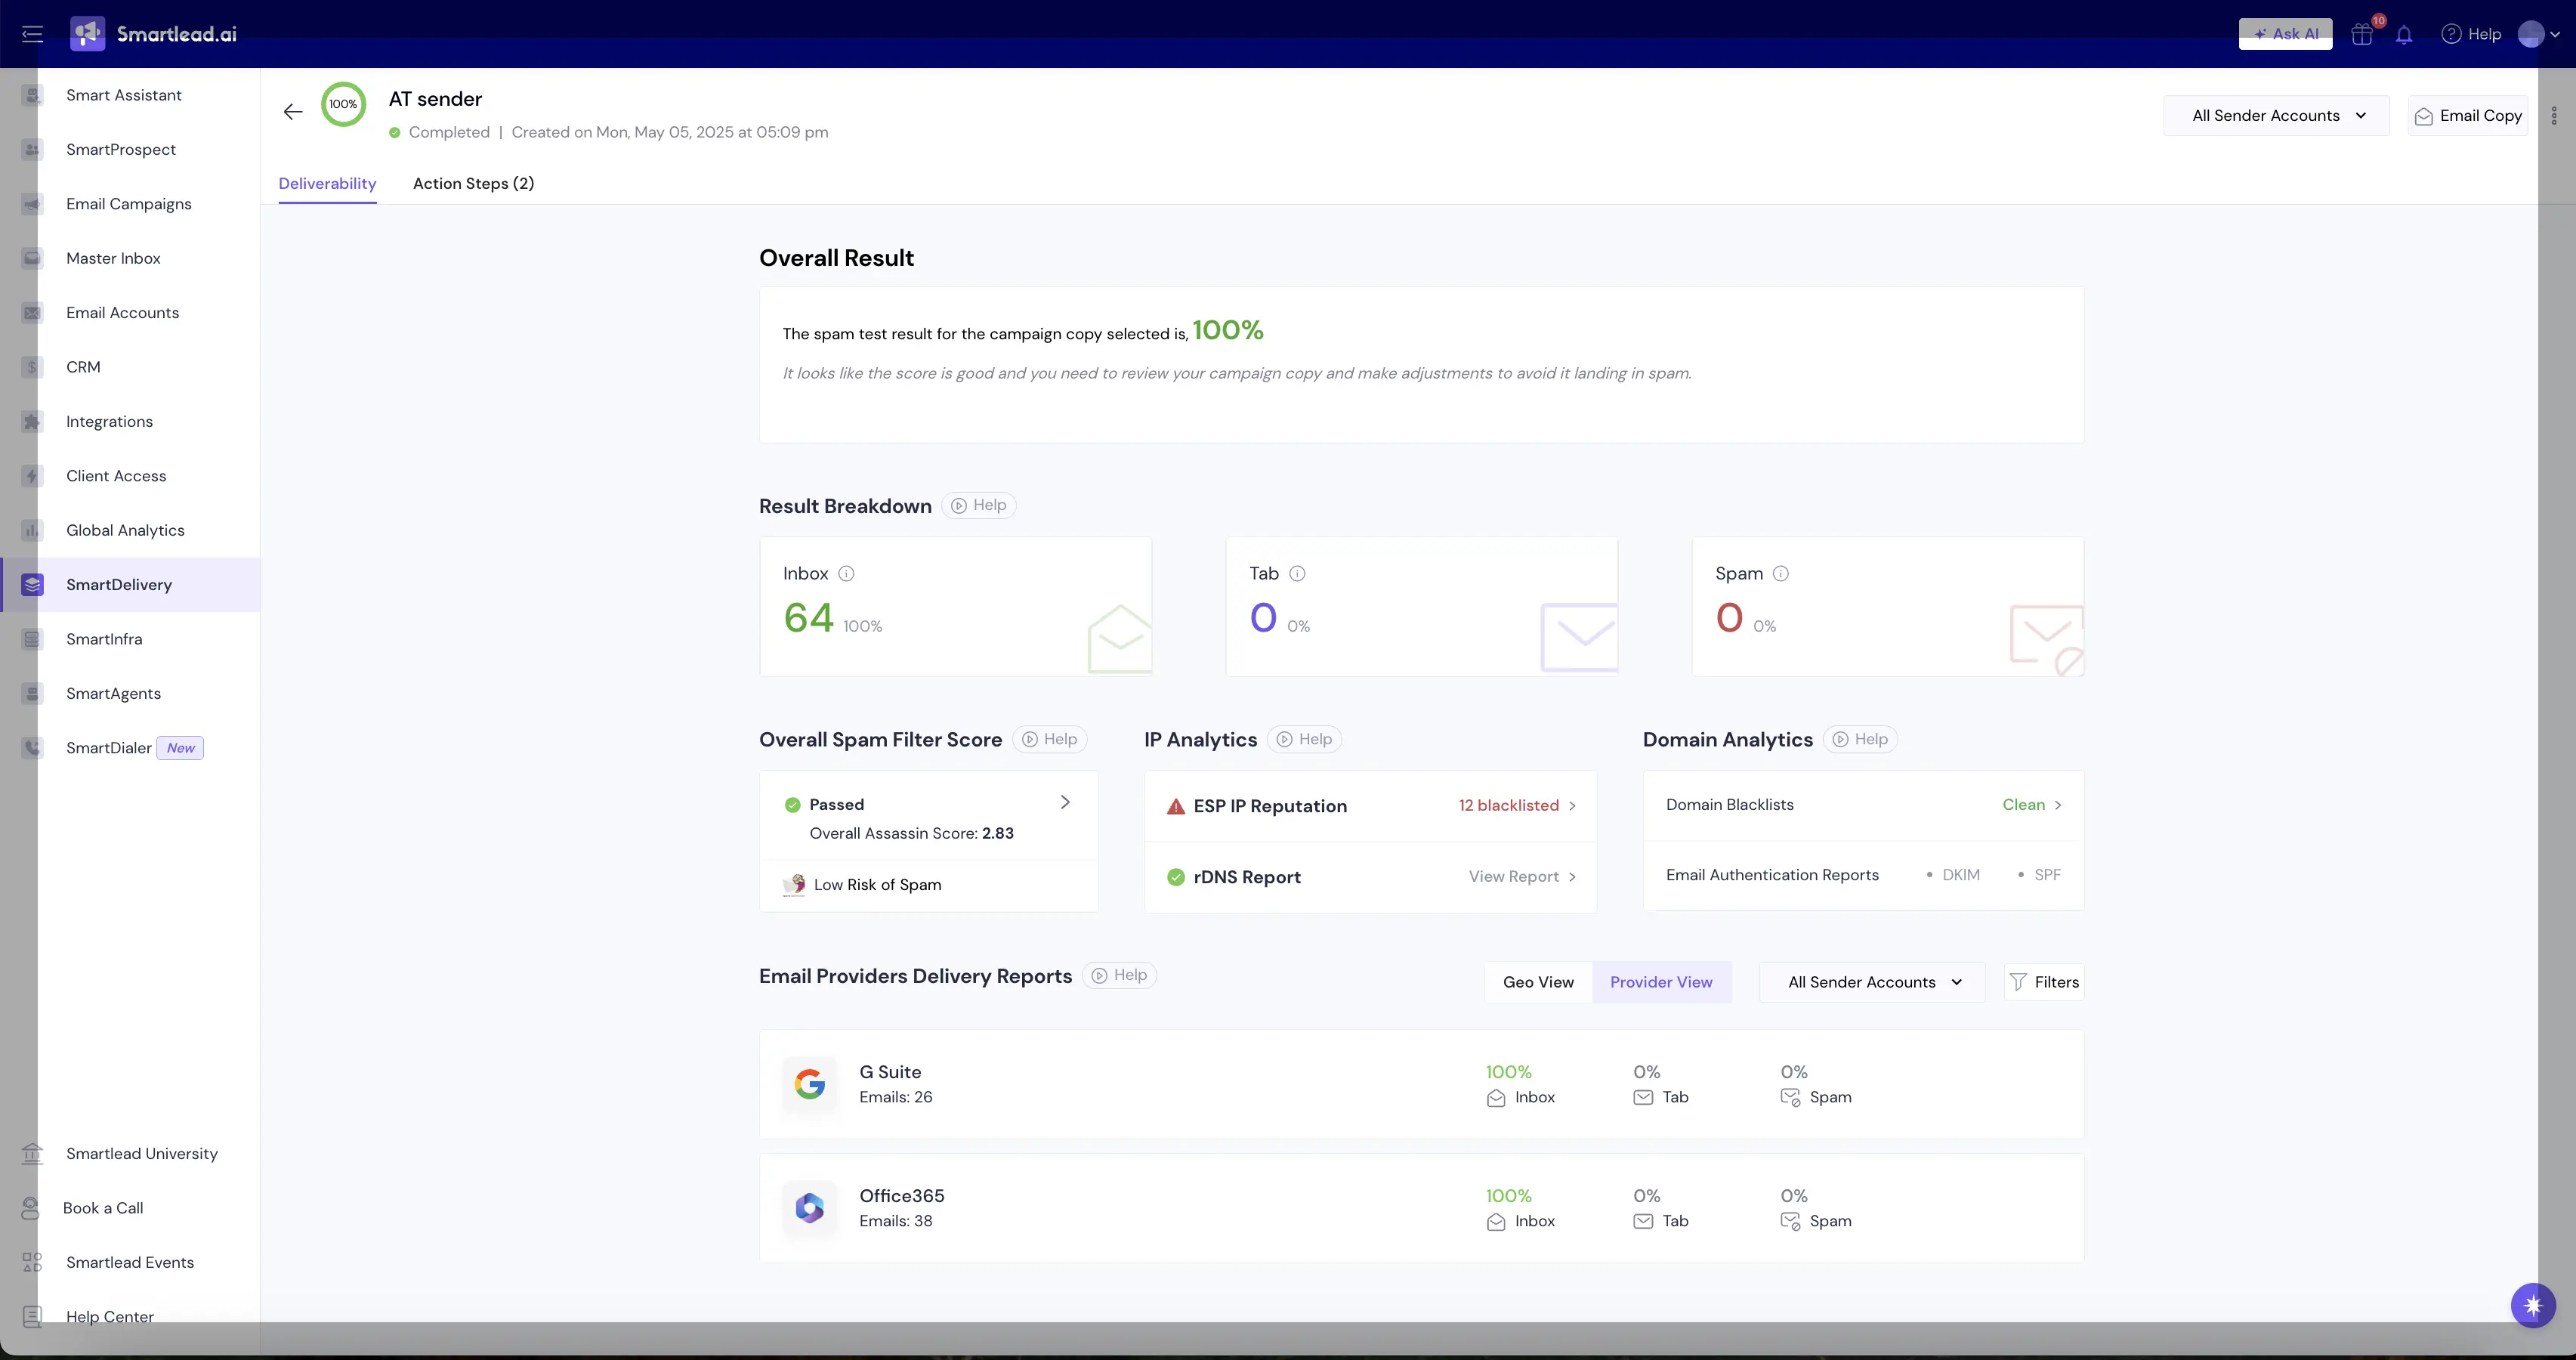2576x1360 pixels.
Task: Switch to the Action Steps (2) tab
Action: [x=473, y=184]
